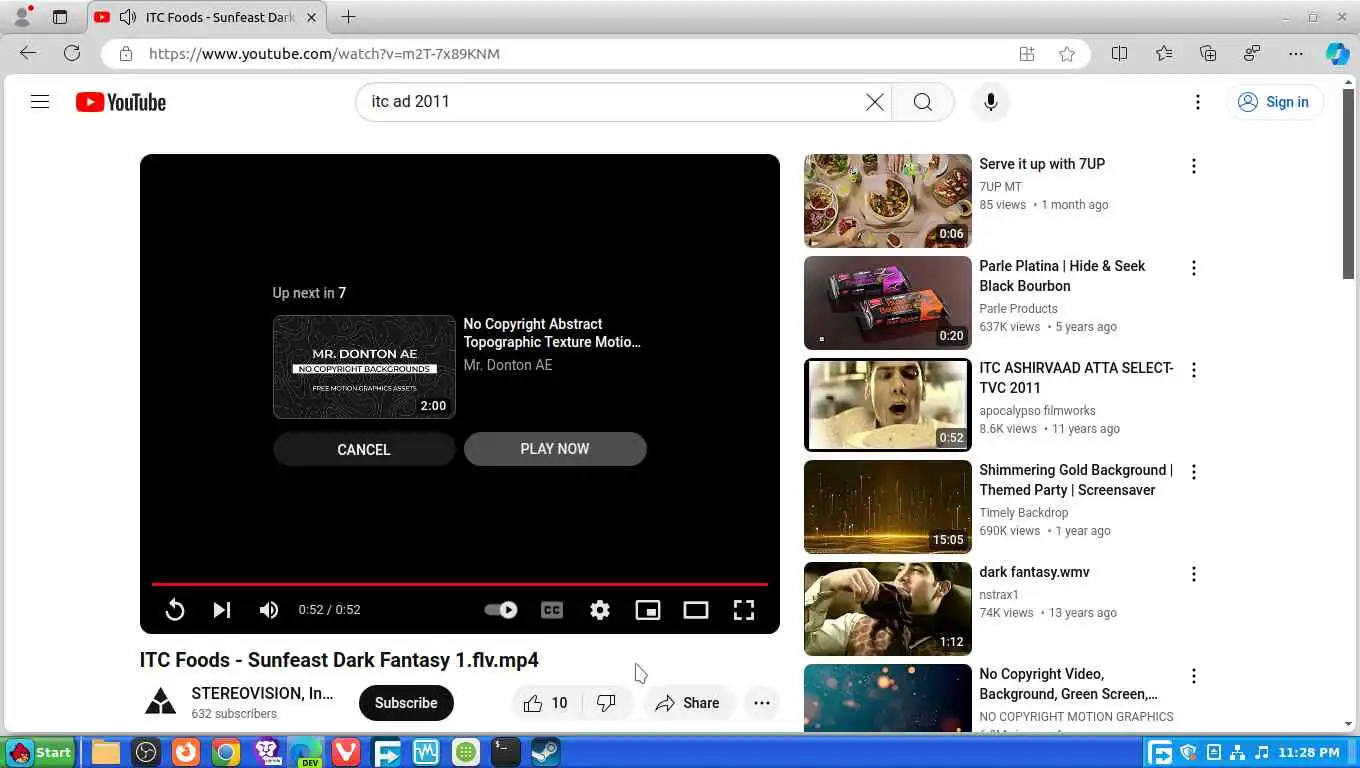The image size is (1360, 768).
Task: Open No Copyright Abstract Topographic title
Action: coord(552,333)
